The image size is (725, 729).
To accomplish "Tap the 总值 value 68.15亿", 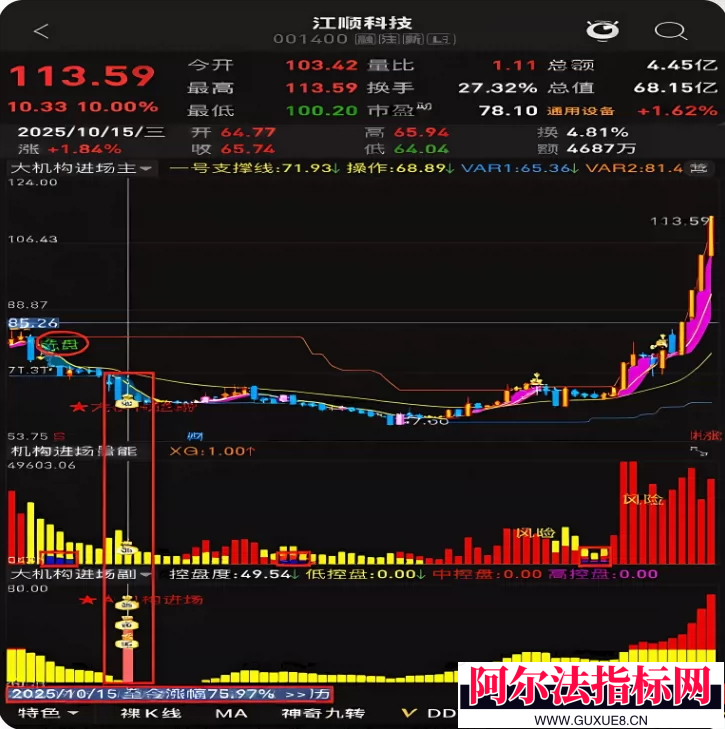I will click(676, 88).
